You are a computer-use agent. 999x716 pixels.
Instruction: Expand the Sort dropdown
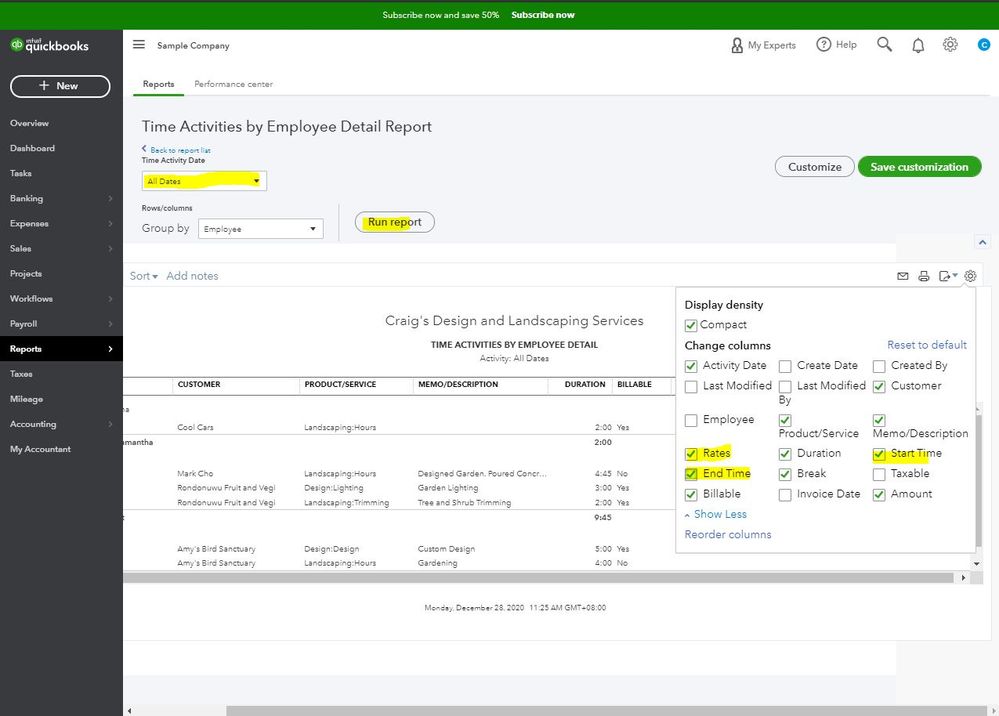[144, 276]
